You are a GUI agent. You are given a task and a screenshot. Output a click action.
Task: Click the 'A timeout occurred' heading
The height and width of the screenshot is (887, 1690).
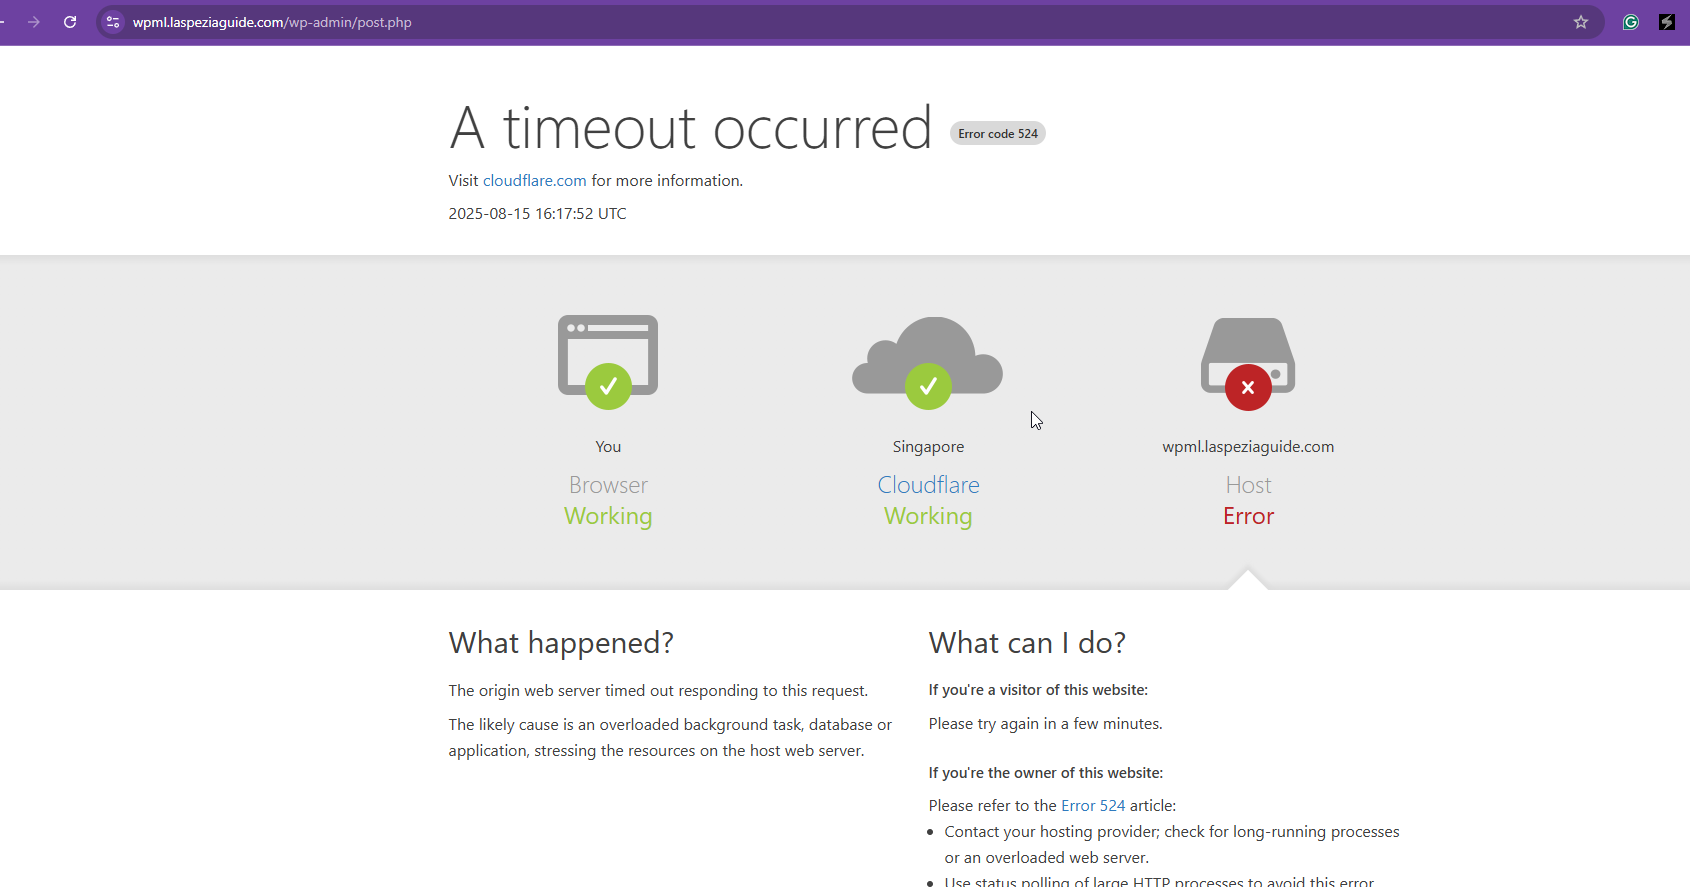click(x=691, y=128)
